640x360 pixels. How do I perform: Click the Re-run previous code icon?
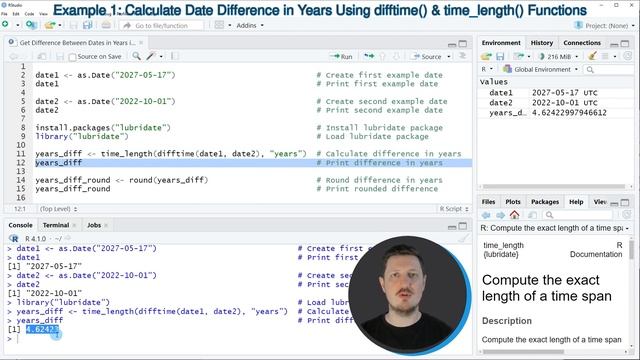coord(369,56)
